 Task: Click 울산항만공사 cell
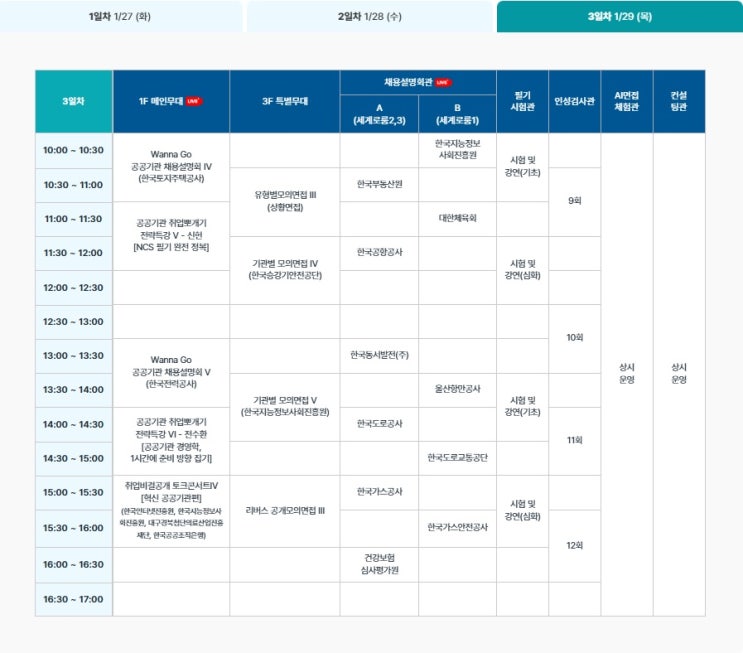[x=457, y=390]
